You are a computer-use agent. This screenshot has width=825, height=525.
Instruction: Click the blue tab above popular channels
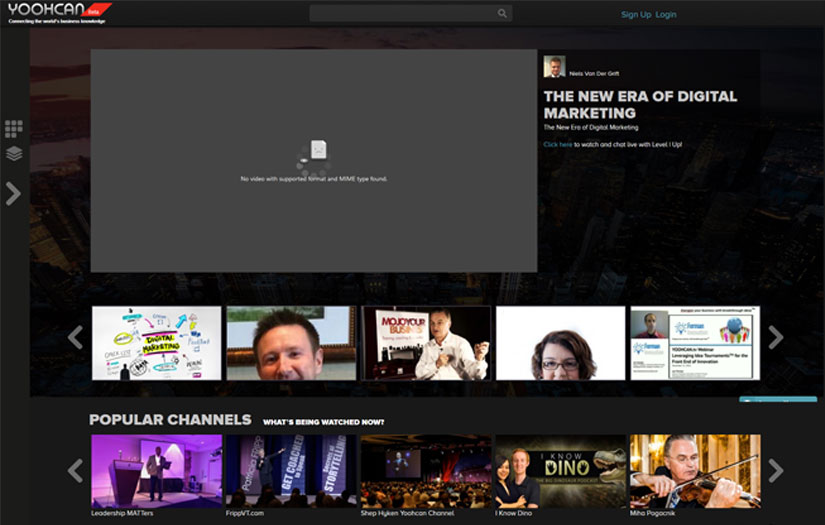point(778,399)
